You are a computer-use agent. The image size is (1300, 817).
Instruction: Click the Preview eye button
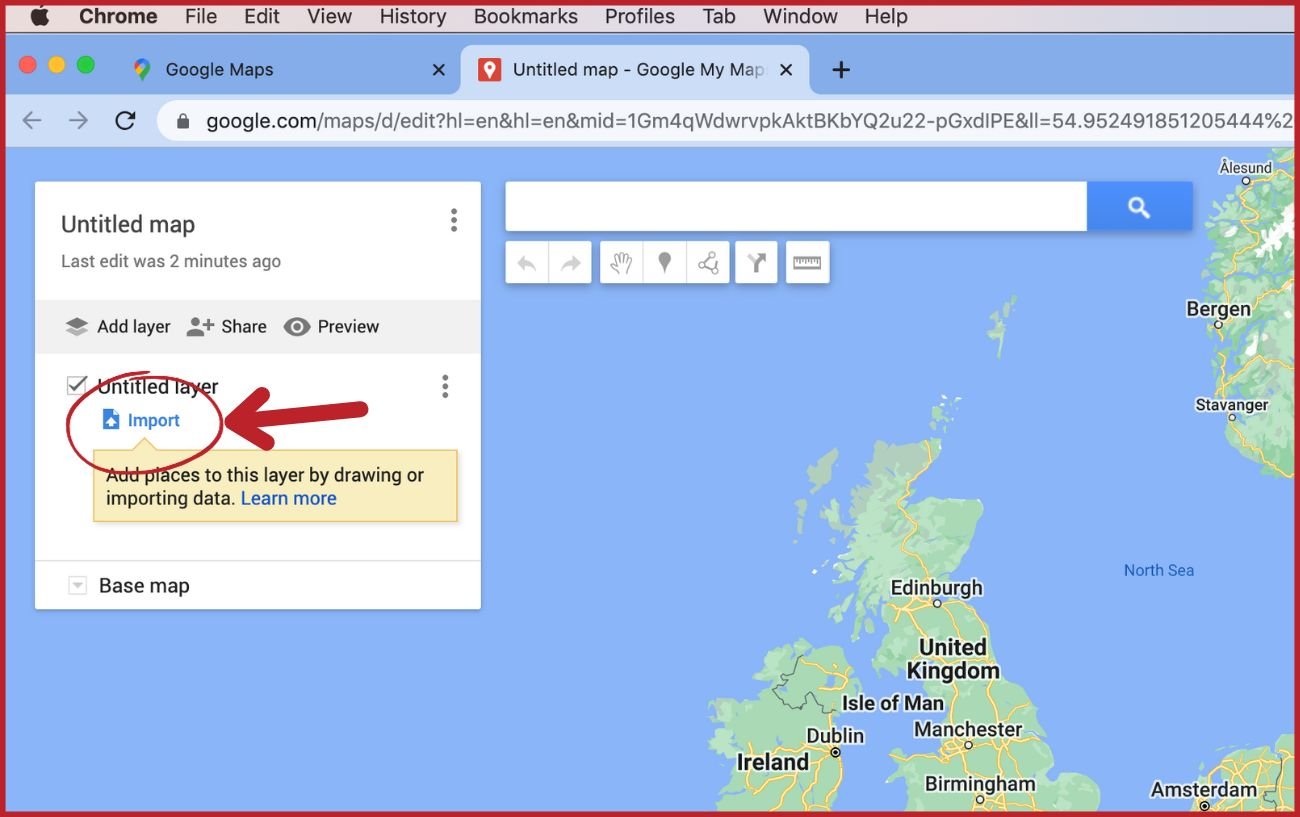tap(331, 326)
